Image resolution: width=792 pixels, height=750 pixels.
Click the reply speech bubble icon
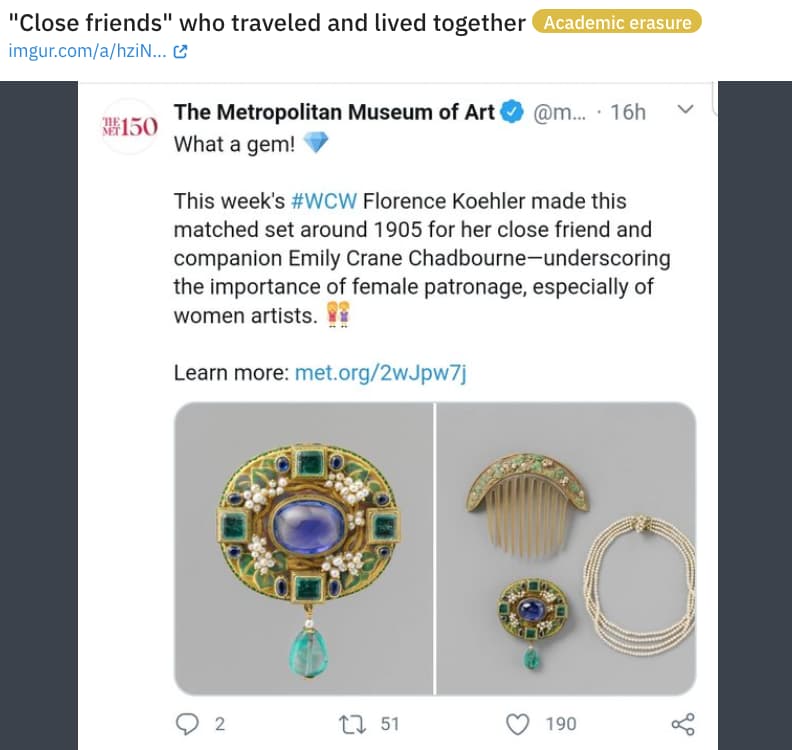[187, 724]
